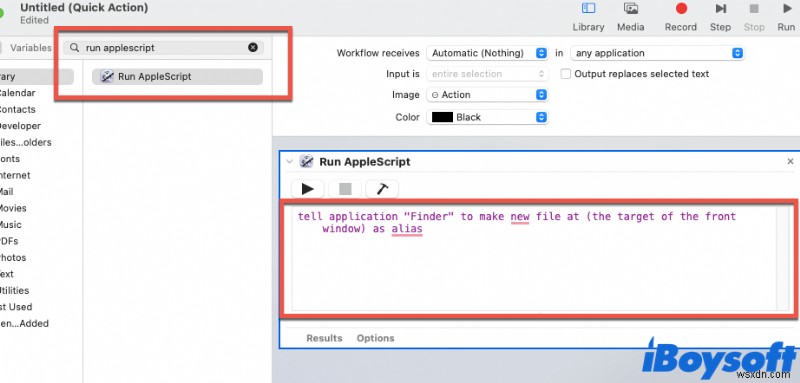
Task: Select the Library root item in sidebar
Action: click(x=36, y=76)
